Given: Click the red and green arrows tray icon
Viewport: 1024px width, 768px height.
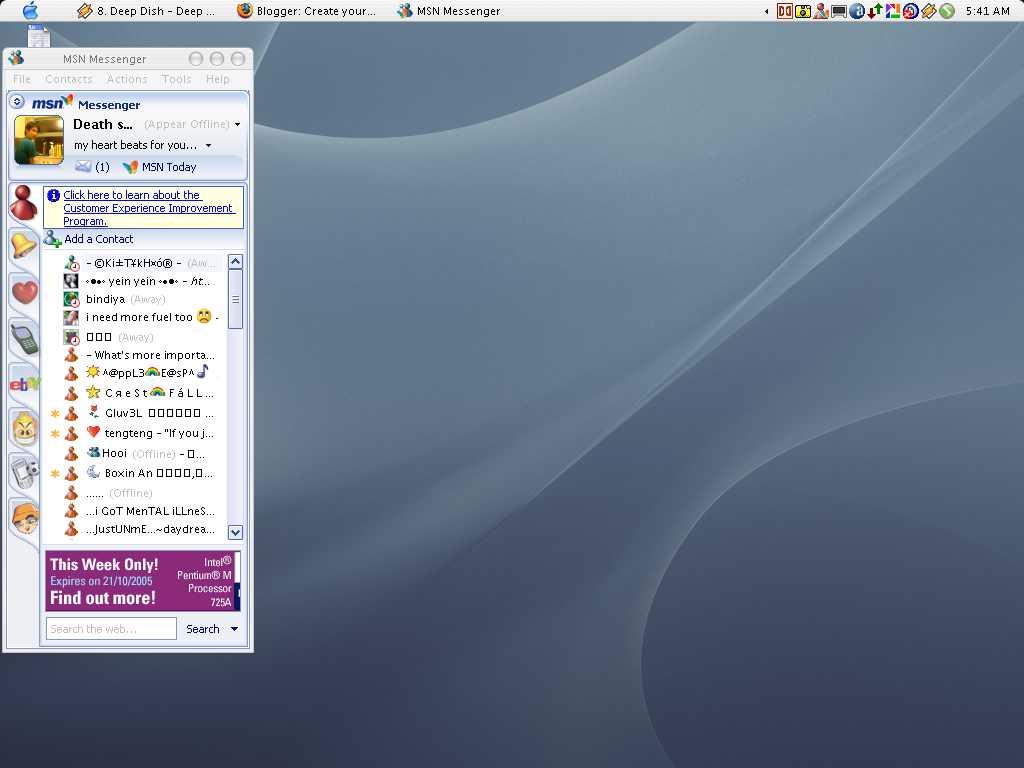Looking at the screenshot, I should pos(874,11).
